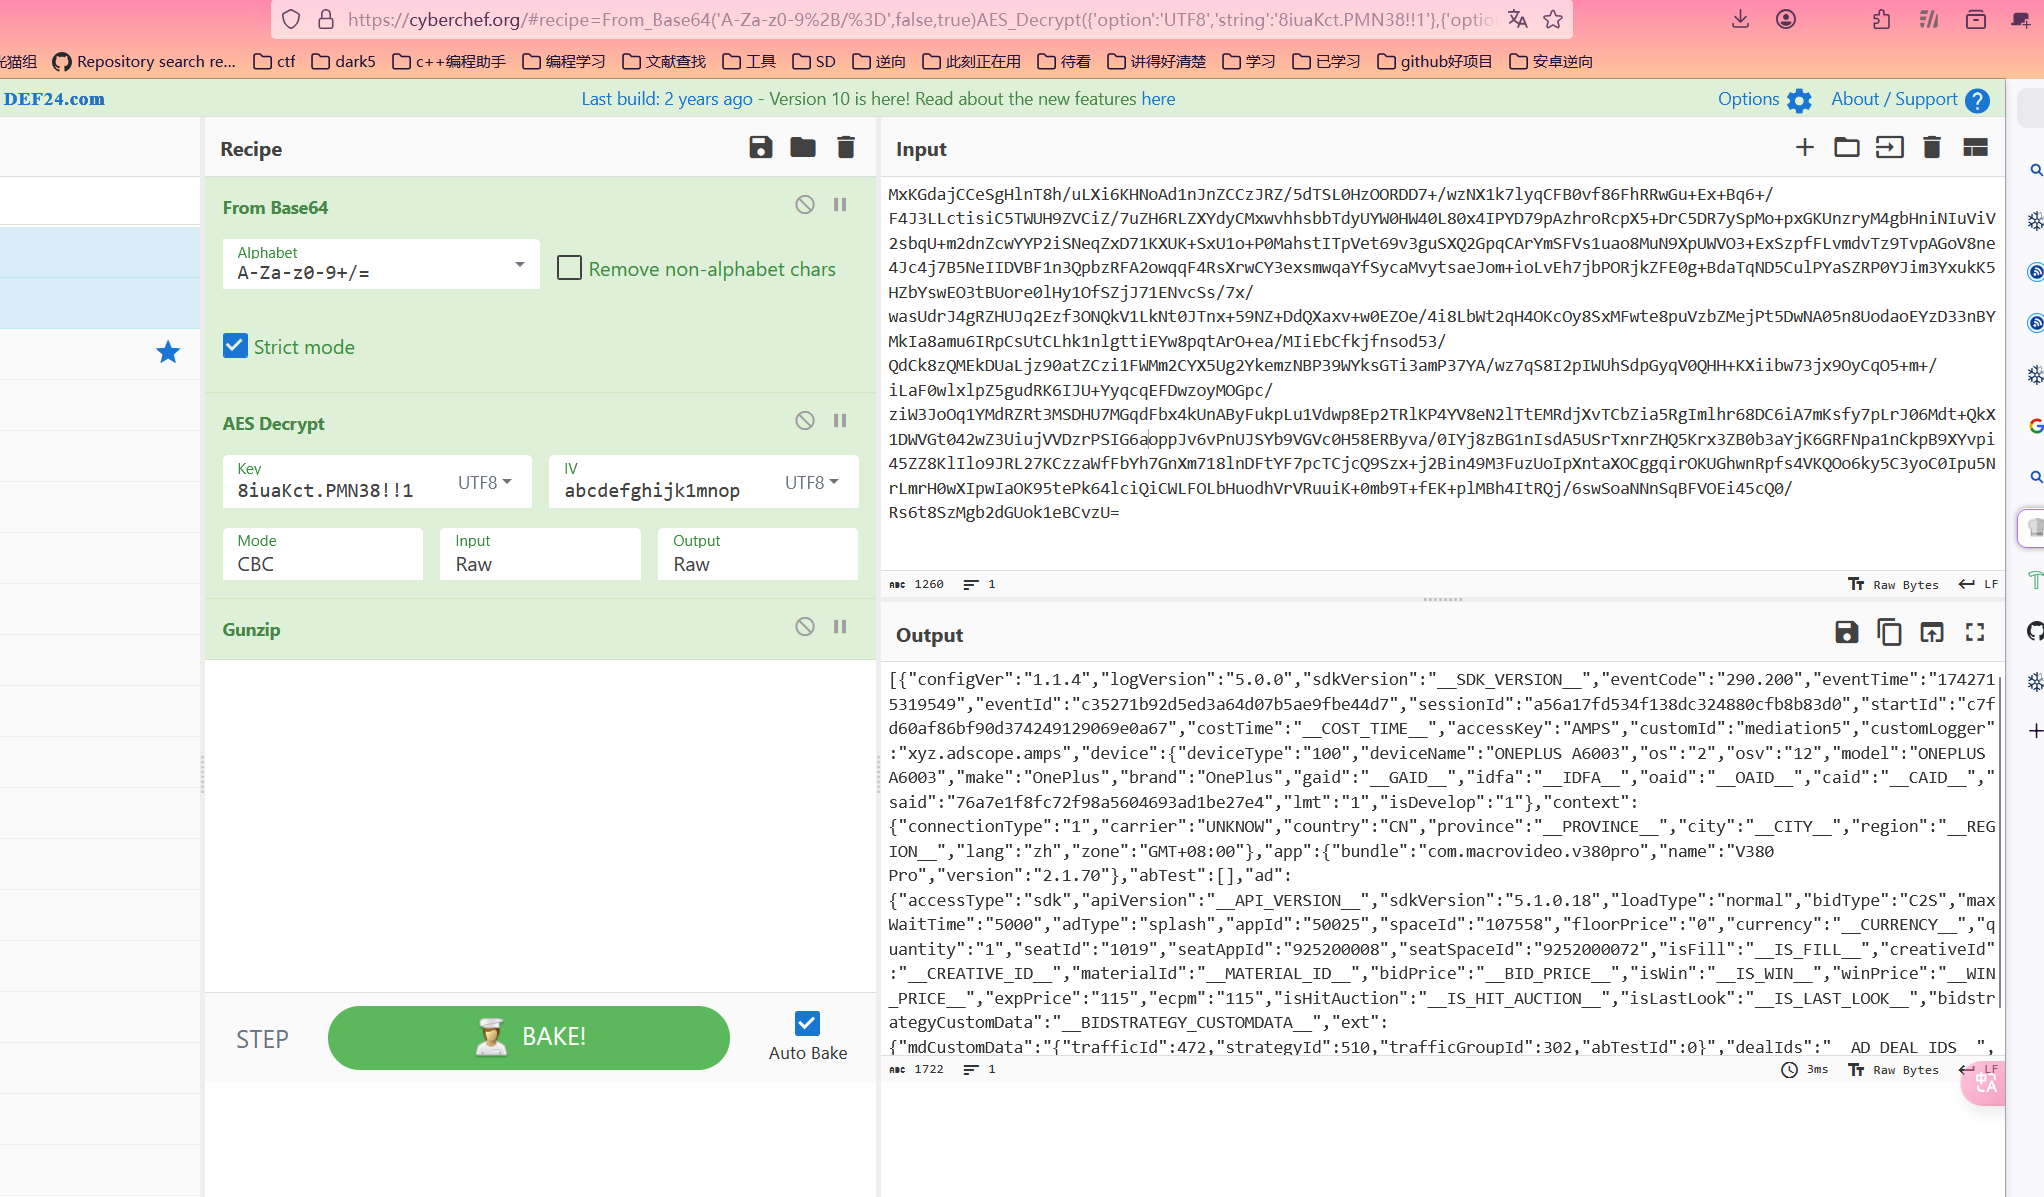This screenshot has width=2044, height=1197.
Task: Add new input tab plus icon
Action: [1804, 148]
